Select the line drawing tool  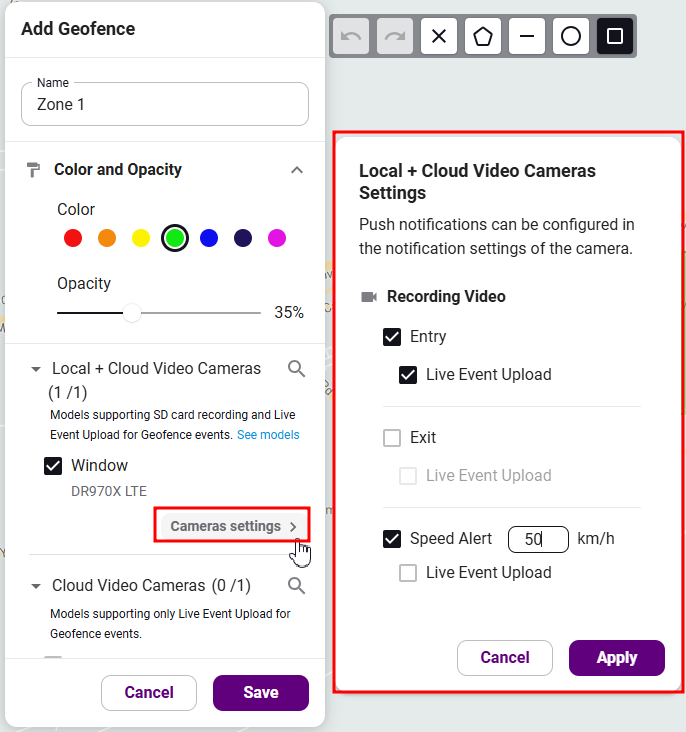526,36
